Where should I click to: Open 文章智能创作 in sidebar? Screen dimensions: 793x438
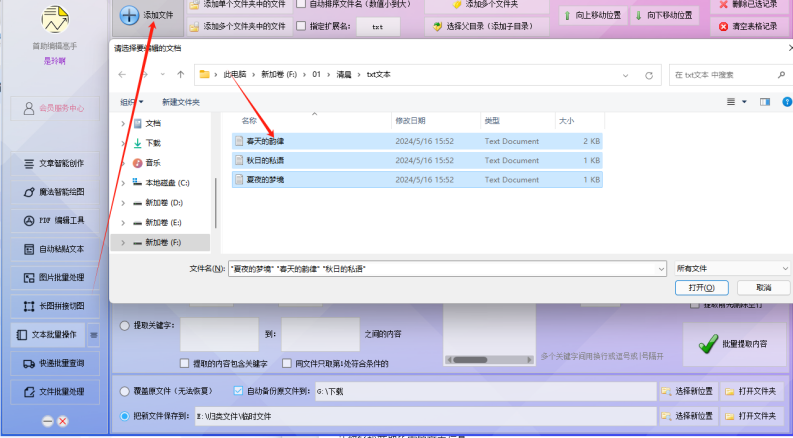(x=55, y=164)
